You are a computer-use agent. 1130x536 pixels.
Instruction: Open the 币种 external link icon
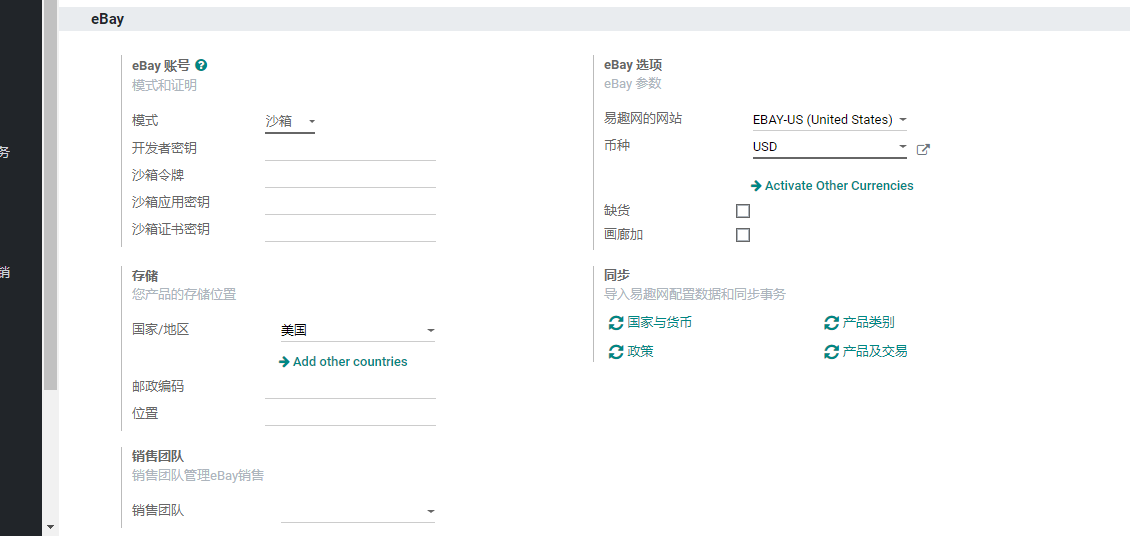[923, 150]
